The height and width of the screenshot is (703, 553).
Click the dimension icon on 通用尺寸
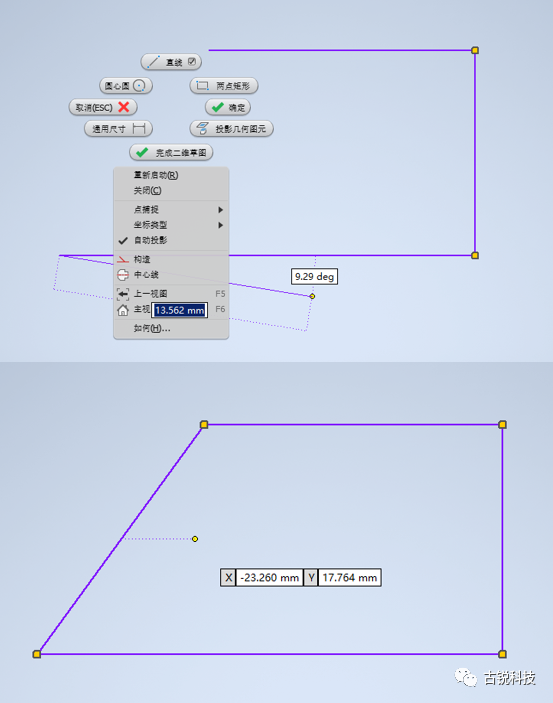139,129
